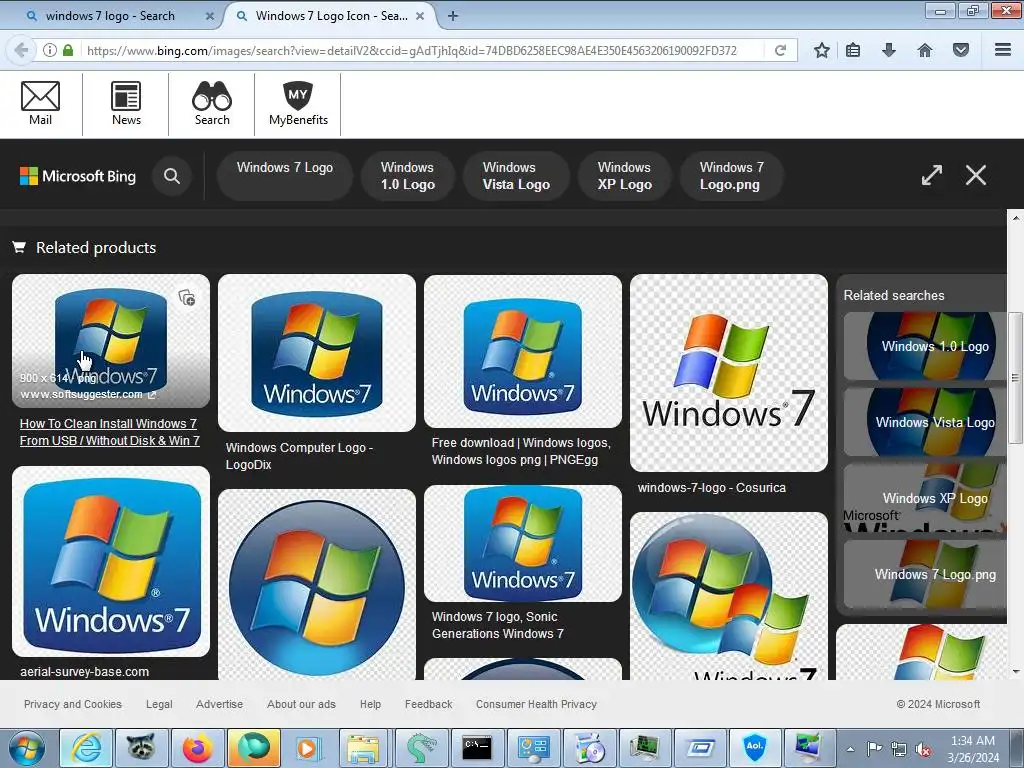
Task: Open related search 'Windows 7 Logo.png' tile
Action: (925, 574)
